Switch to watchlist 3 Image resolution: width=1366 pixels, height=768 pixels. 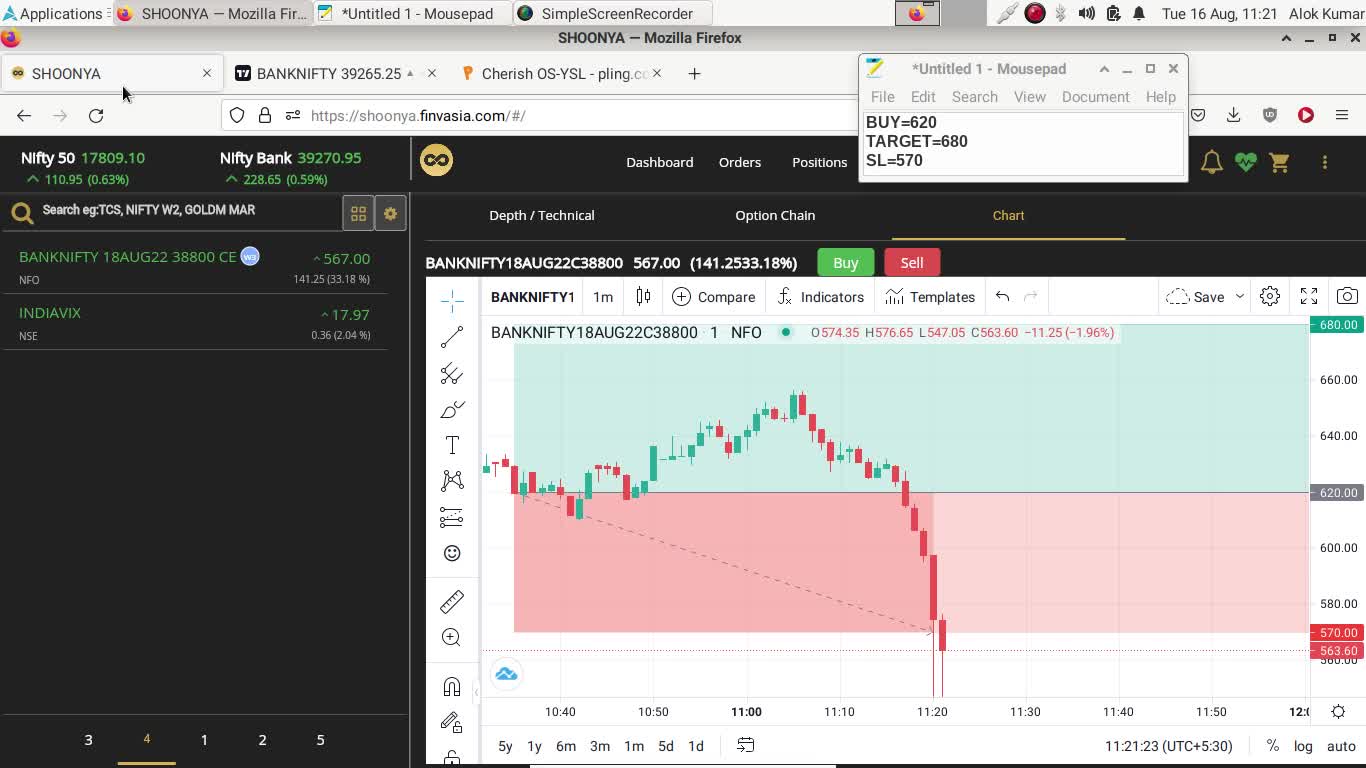point(88,740)
